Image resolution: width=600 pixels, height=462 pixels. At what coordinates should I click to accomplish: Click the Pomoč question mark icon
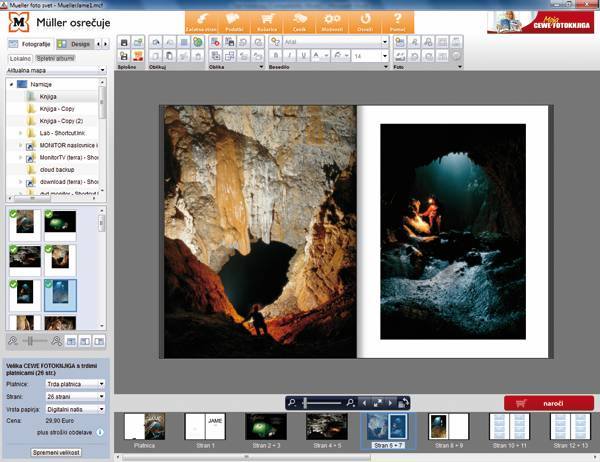tap(398, 22)
